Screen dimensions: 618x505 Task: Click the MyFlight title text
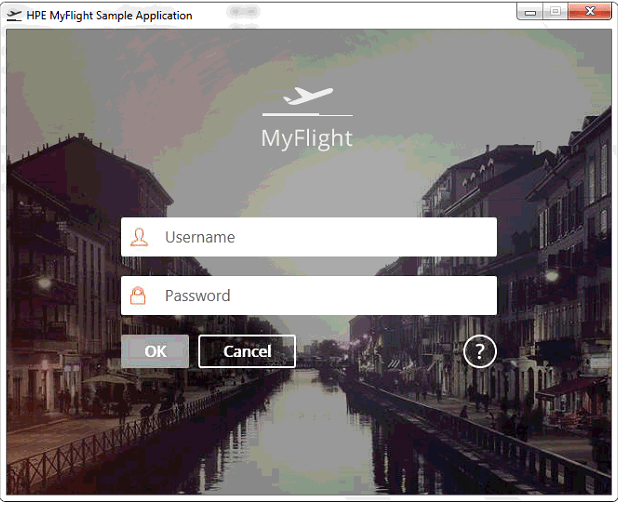(307, 139)
